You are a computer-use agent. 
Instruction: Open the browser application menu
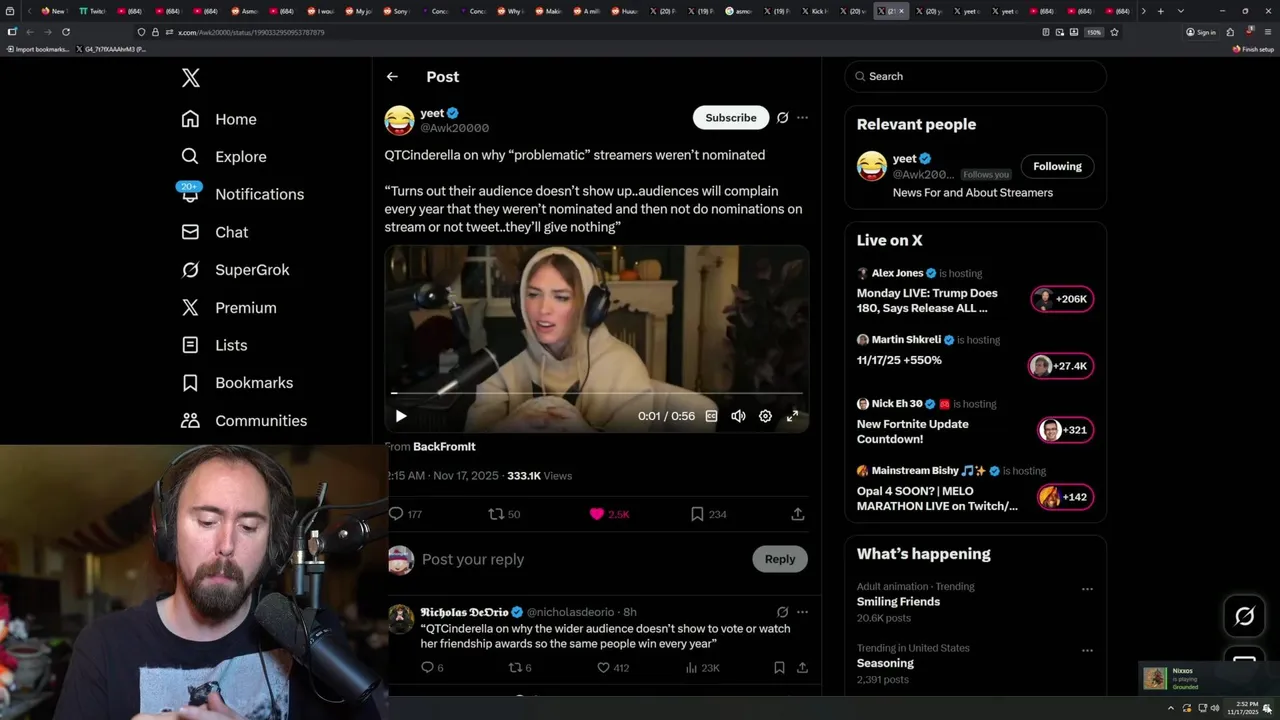coord(1268,32)
